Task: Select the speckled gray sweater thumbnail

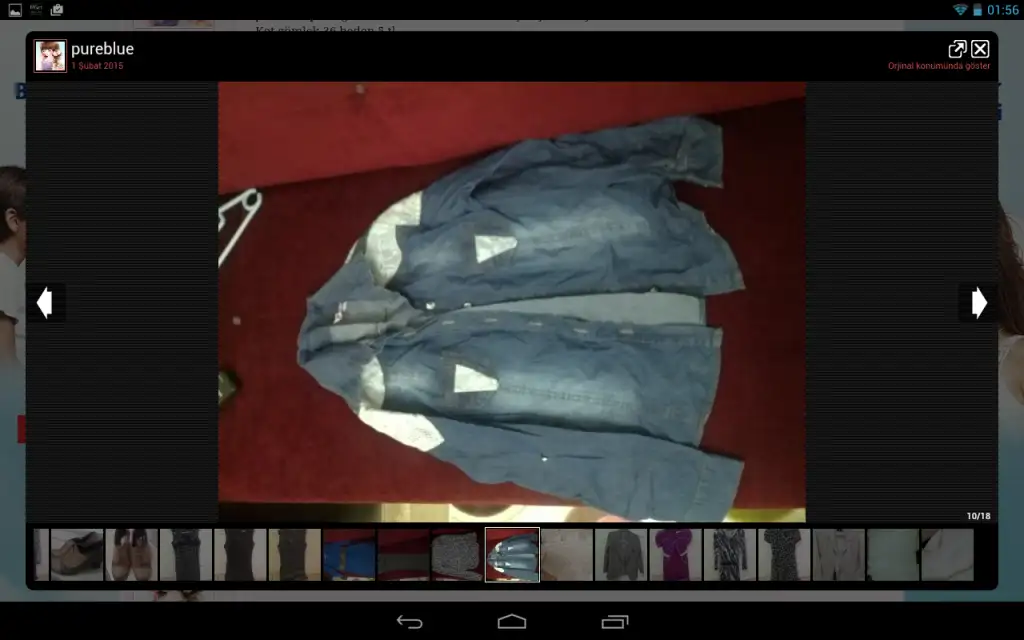Action: 457,555
